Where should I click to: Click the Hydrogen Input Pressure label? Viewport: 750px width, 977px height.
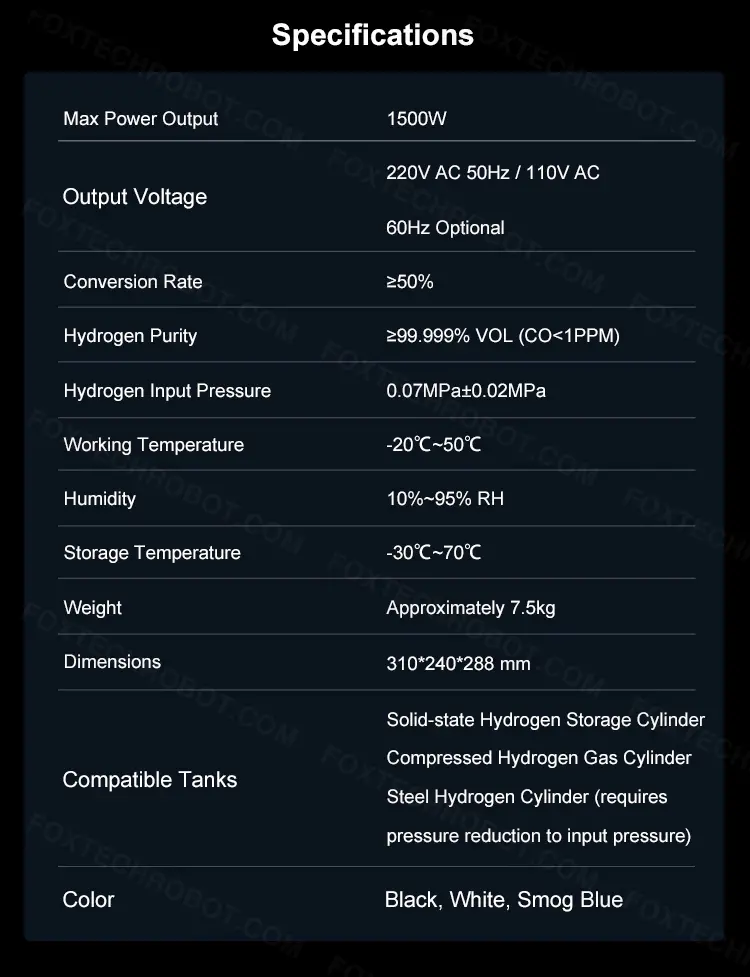[167, 391]
